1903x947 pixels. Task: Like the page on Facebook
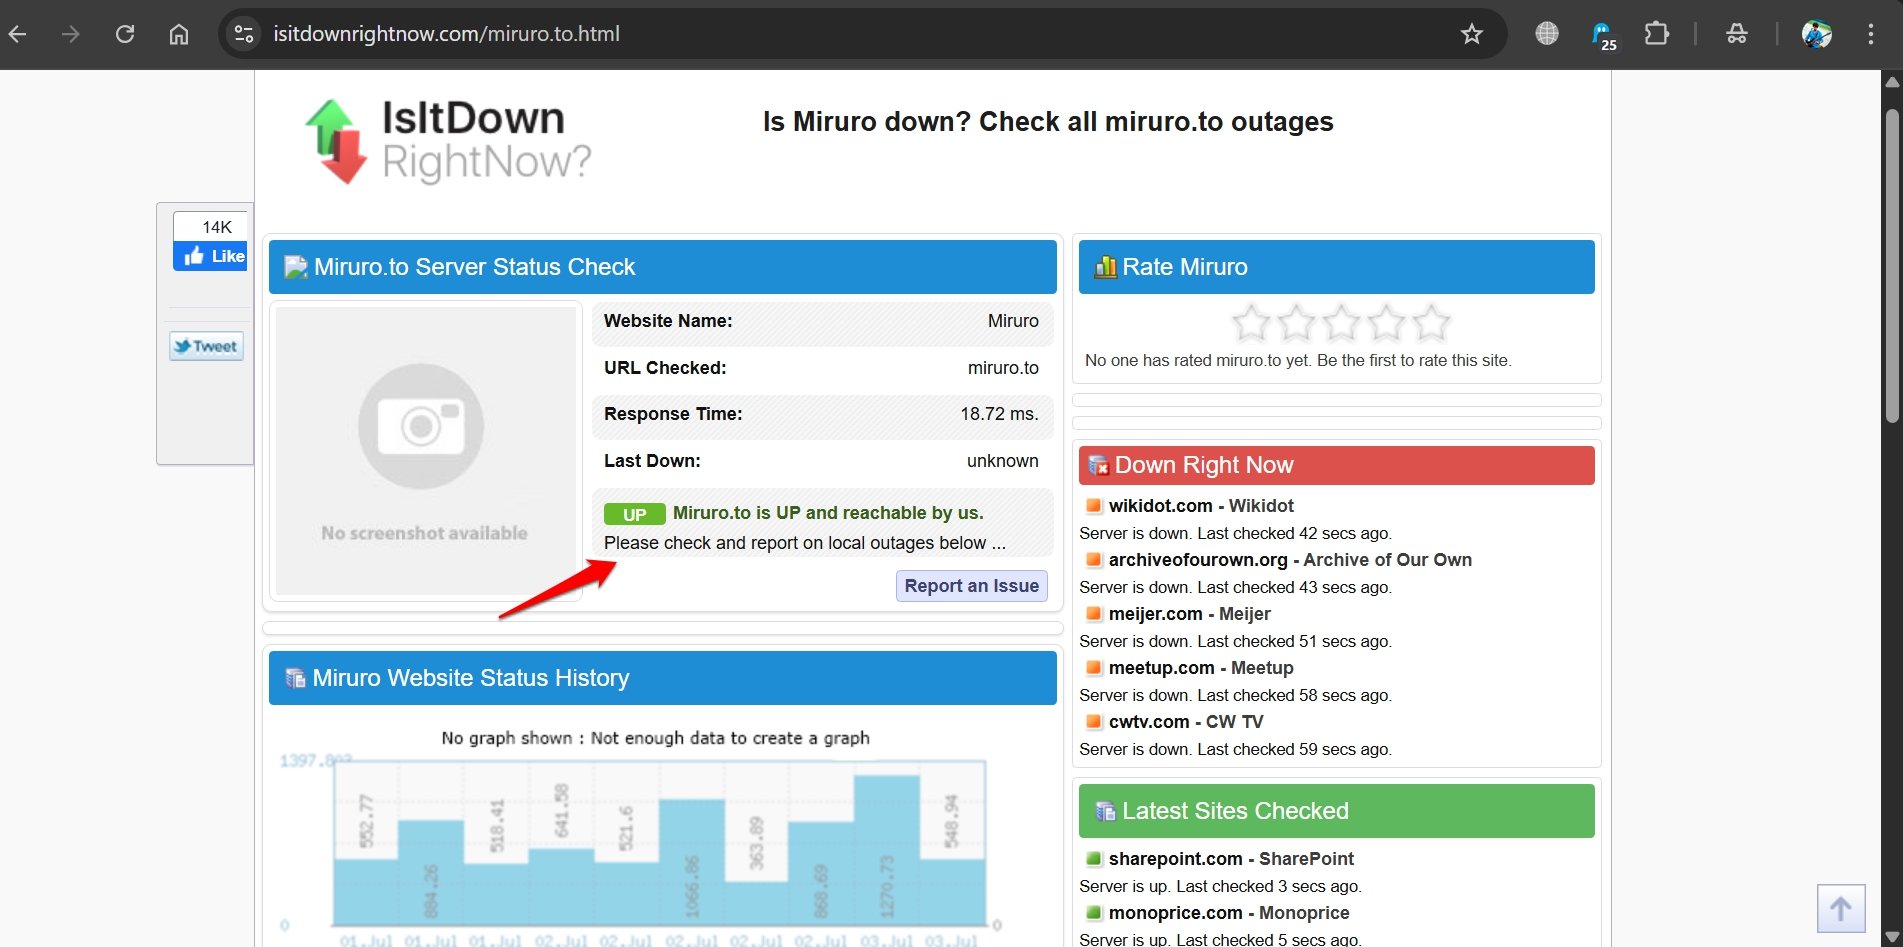coord(209,256)
